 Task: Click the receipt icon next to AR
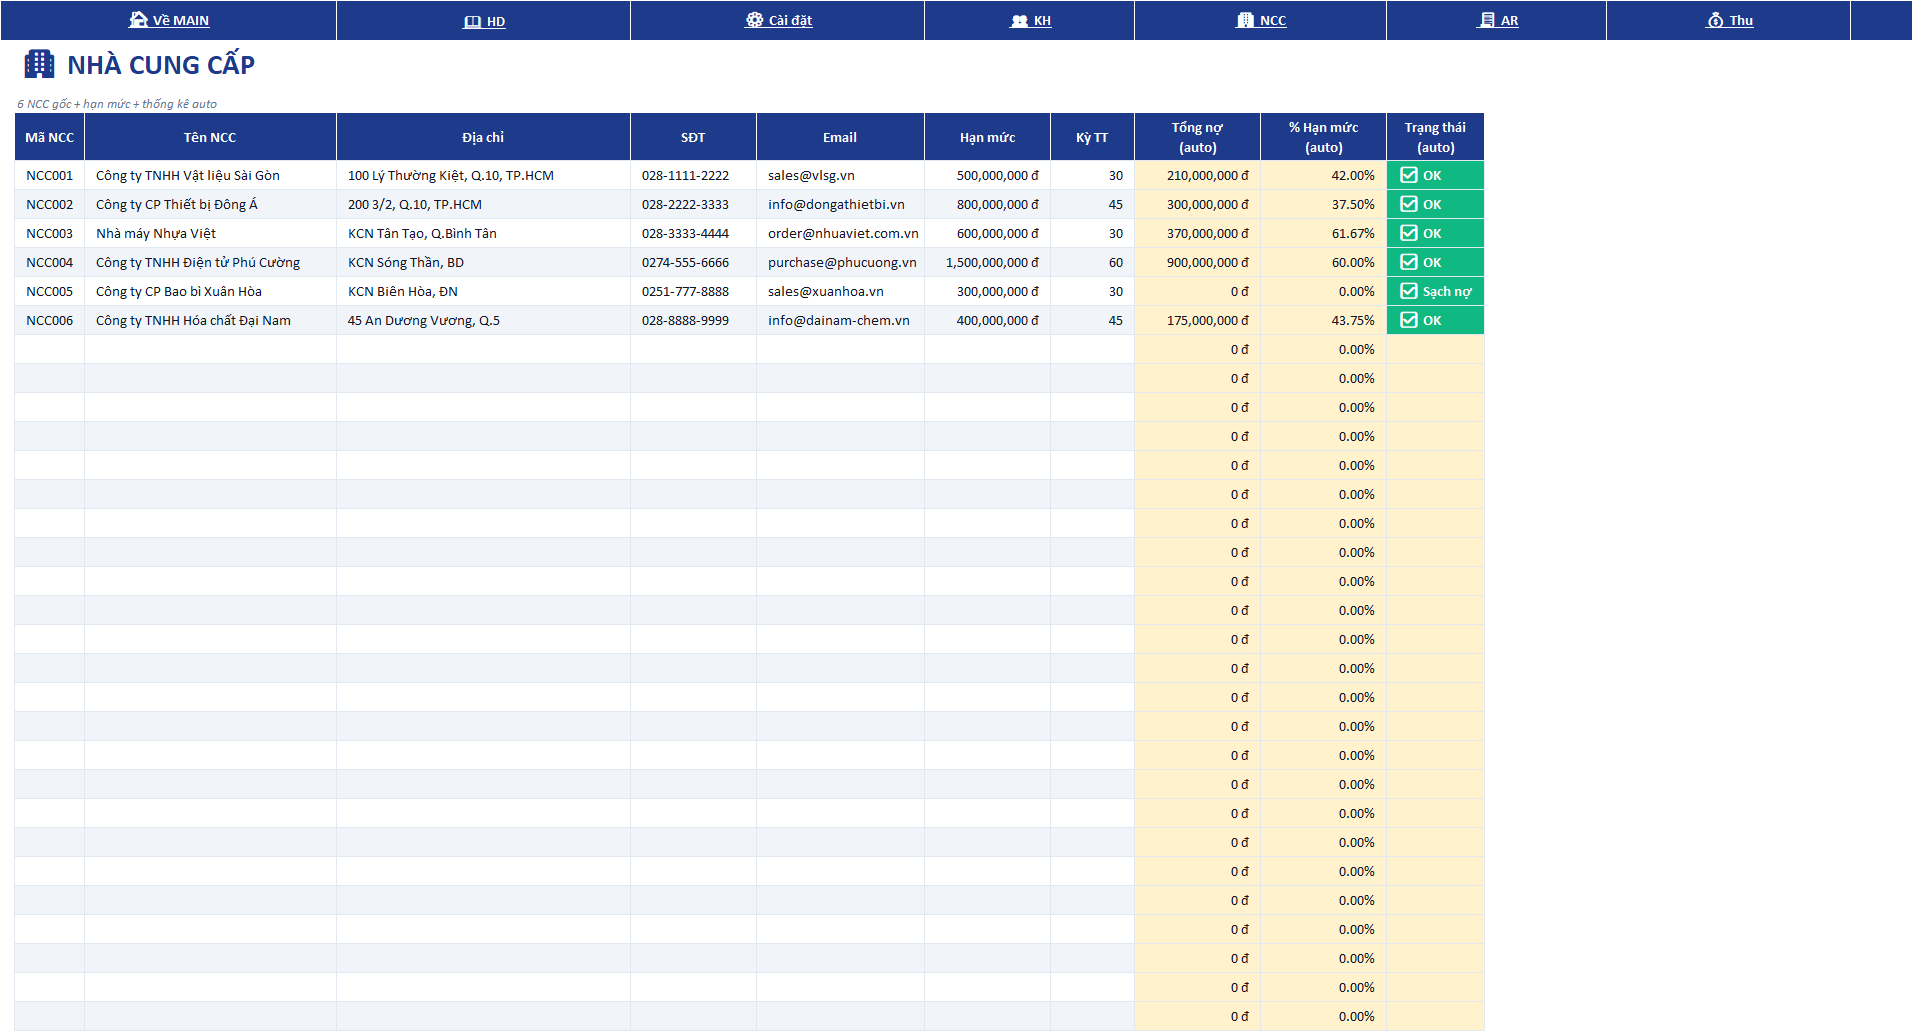click(x=1487, y=20)
